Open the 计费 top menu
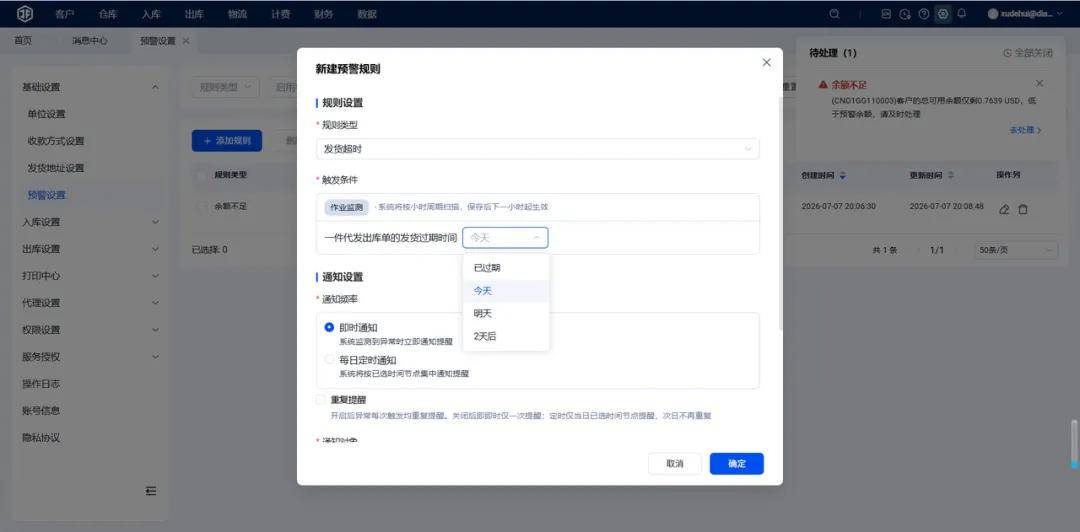 pyautogui.click(x=280, y=14)
